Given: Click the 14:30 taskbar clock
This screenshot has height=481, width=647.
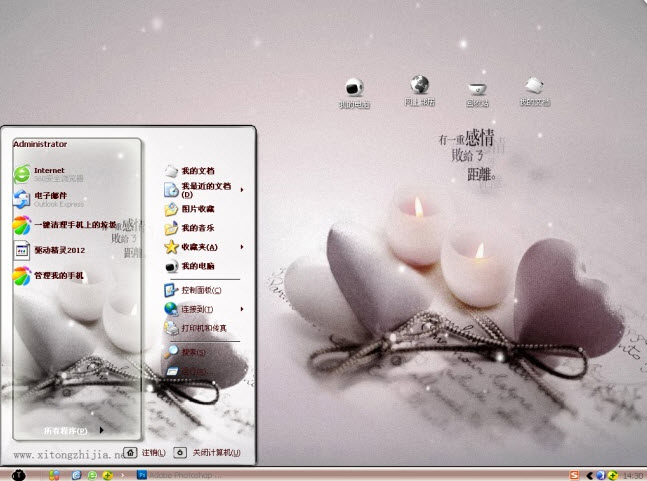Looking at the screenshot, I should click(x=633, y=476).
